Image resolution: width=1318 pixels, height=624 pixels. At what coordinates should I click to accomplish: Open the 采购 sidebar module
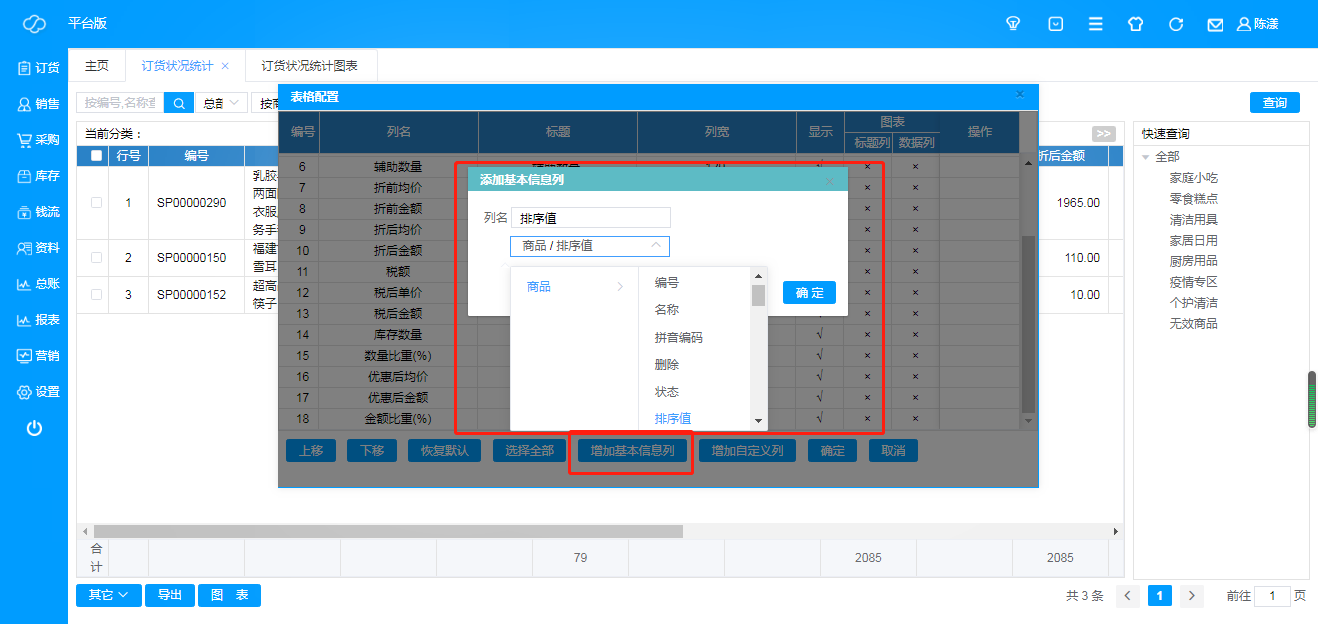(x=38, y=140)
